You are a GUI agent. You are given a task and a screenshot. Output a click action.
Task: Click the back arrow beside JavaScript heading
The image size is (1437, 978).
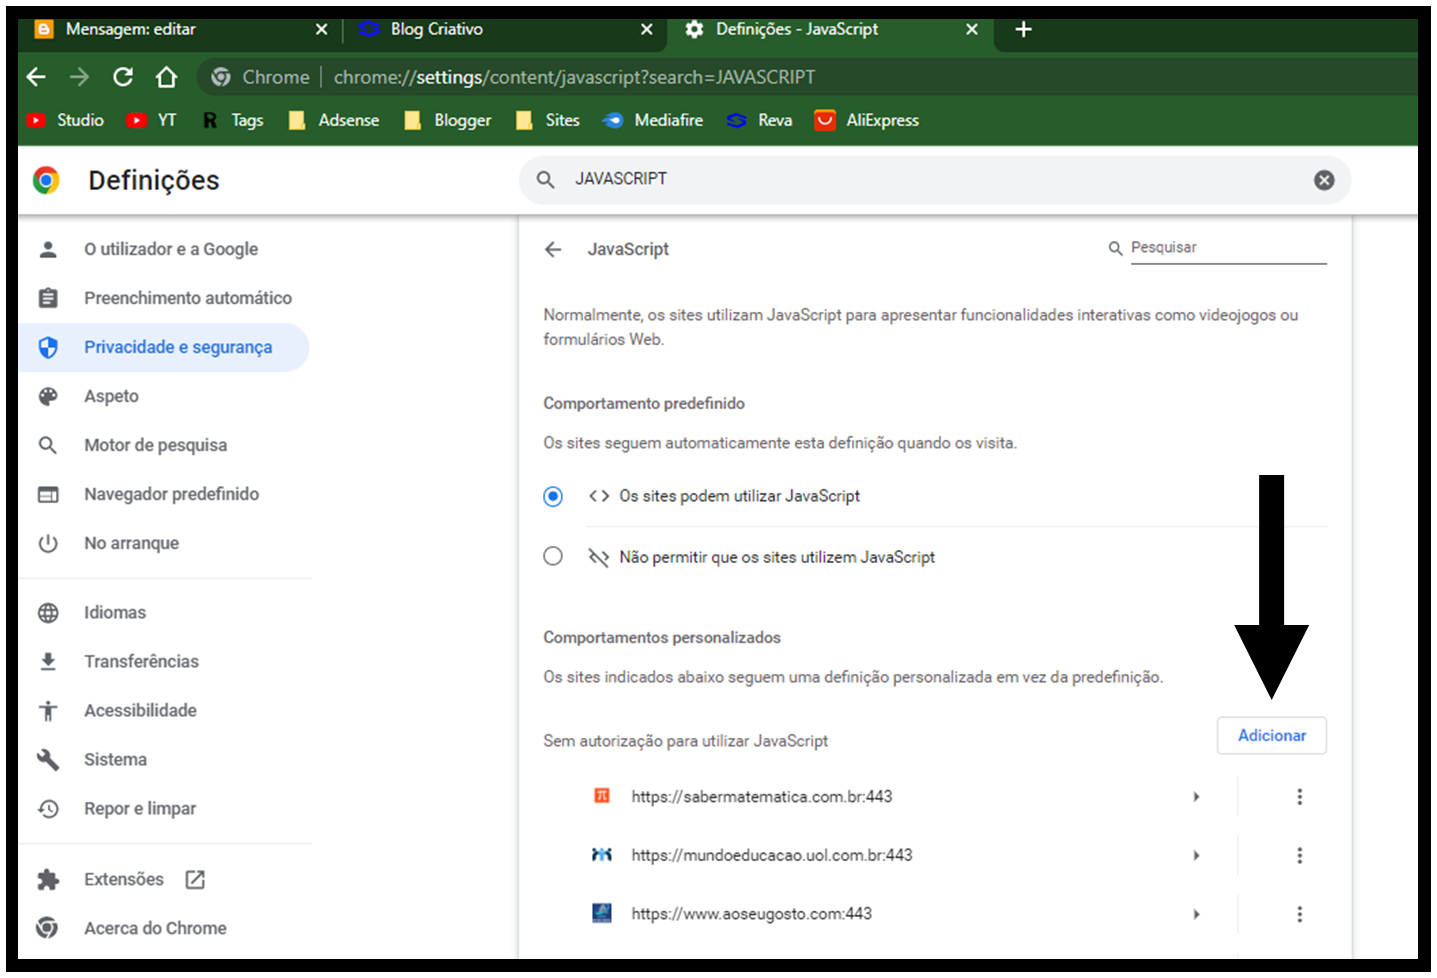pyautogui.click(x=553, y=249)
